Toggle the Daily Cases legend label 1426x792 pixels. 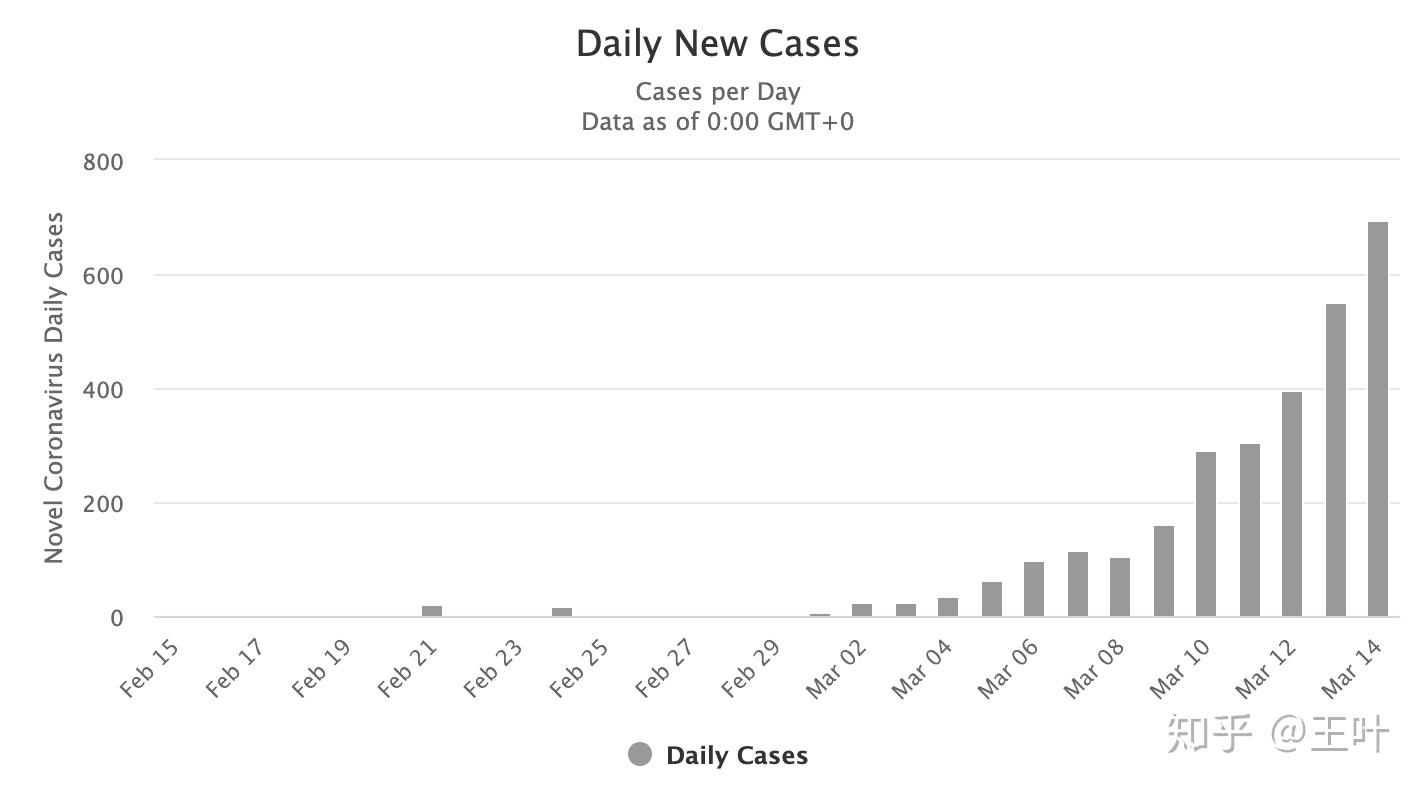point(736,756)
